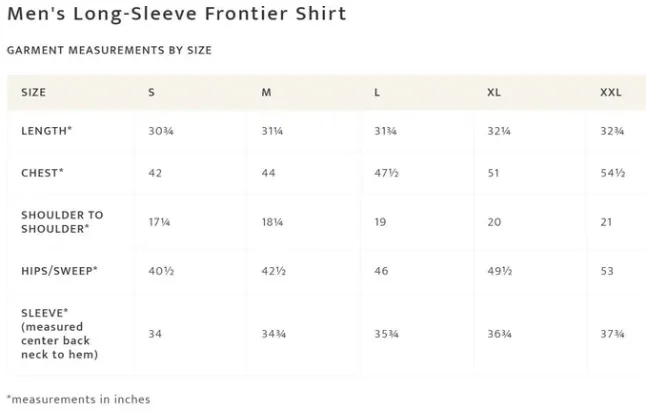646x415 pixels.
Task: Click the CHEST* row label
Action: click(x=42, y=172)
